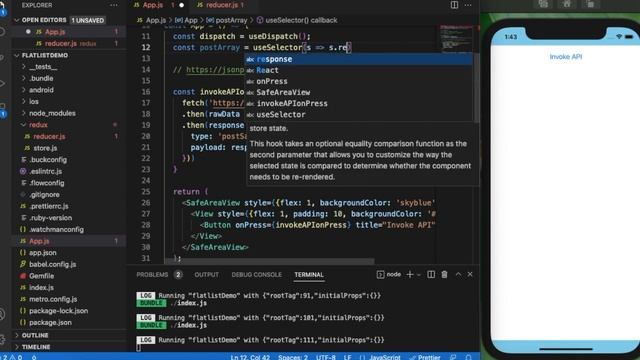Screen dimensions: 640x360
Task: Click Prettier status bar item
Action: tap(424, 357)
